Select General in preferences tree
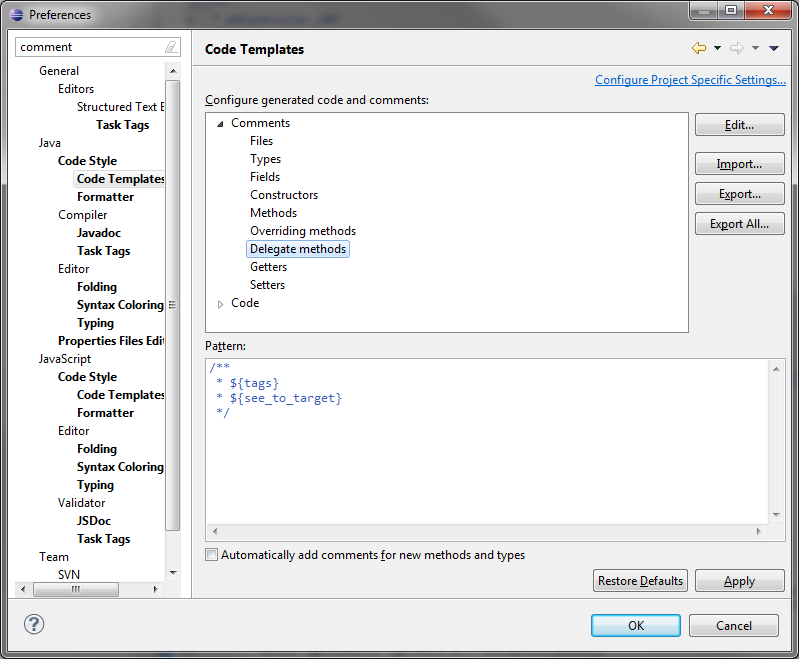Viewport: 799px width, 659px height. 59,71
